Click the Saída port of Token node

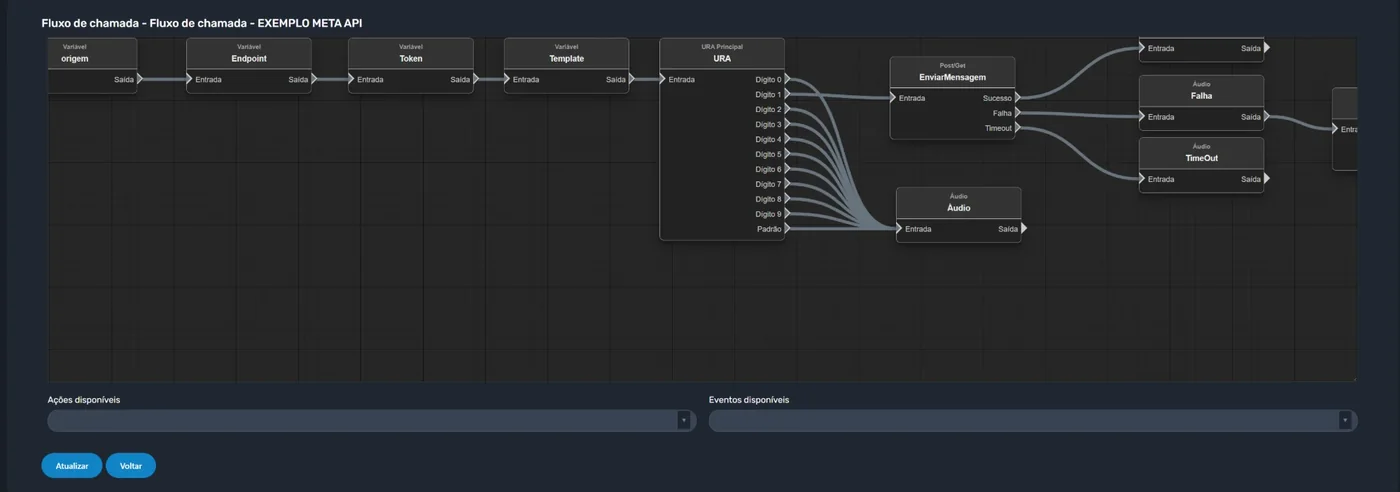click(x=477, y=79)
